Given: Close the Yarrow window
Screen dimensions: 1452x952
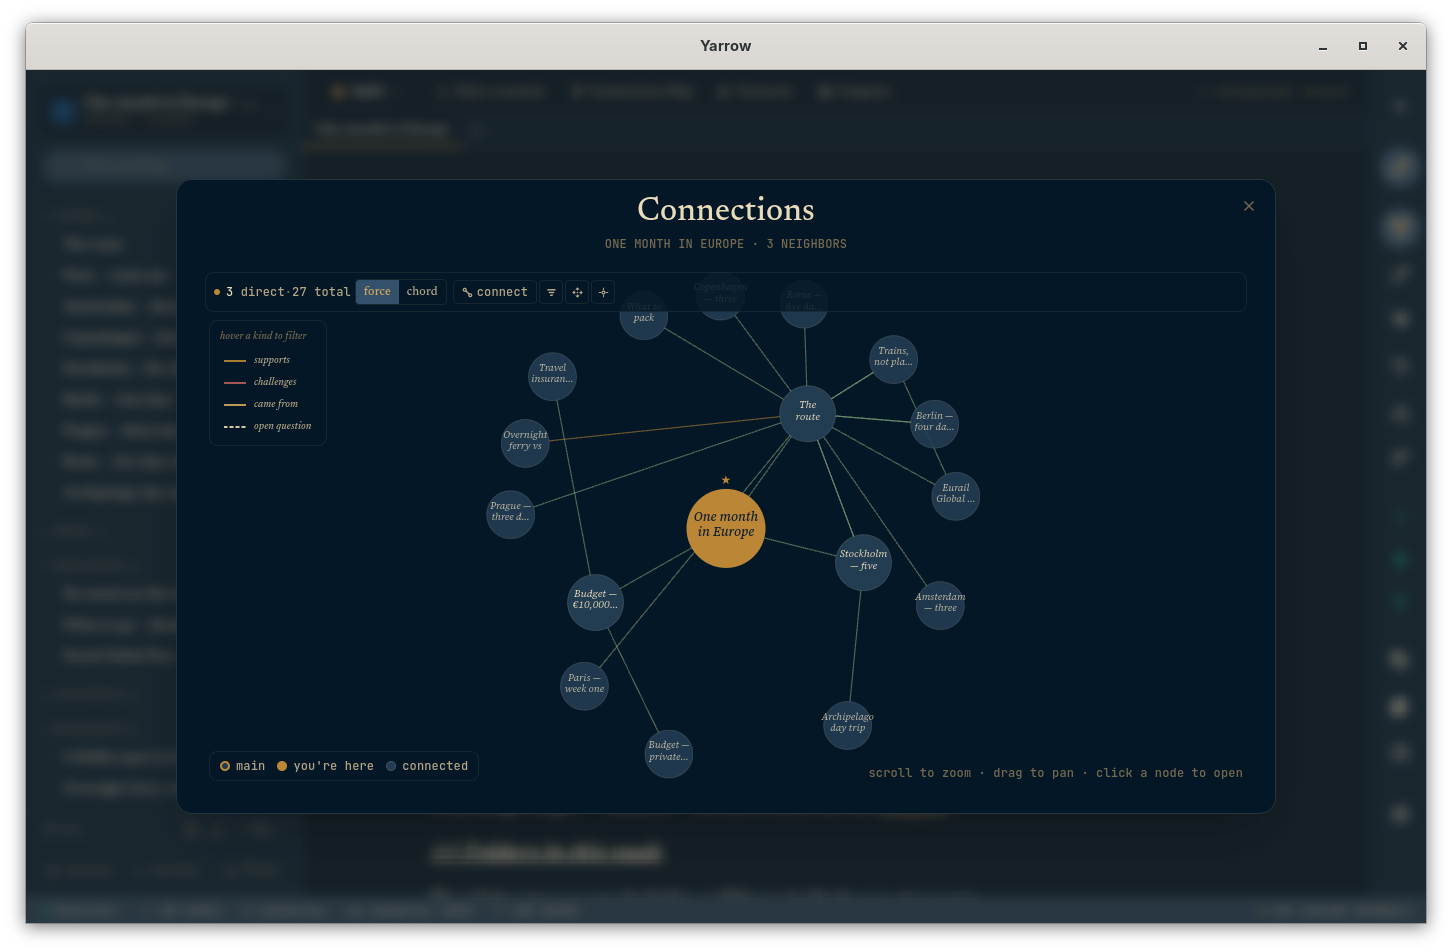Looking at the screenshot, I should click(1403, 46).
